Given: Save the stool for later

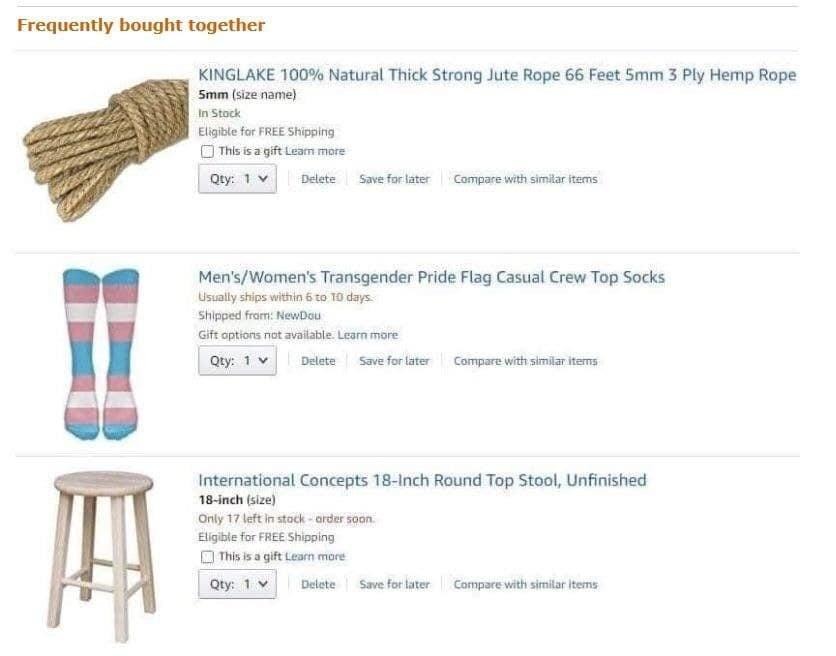Looking at the screenshot, I should [x=394, y=585].
